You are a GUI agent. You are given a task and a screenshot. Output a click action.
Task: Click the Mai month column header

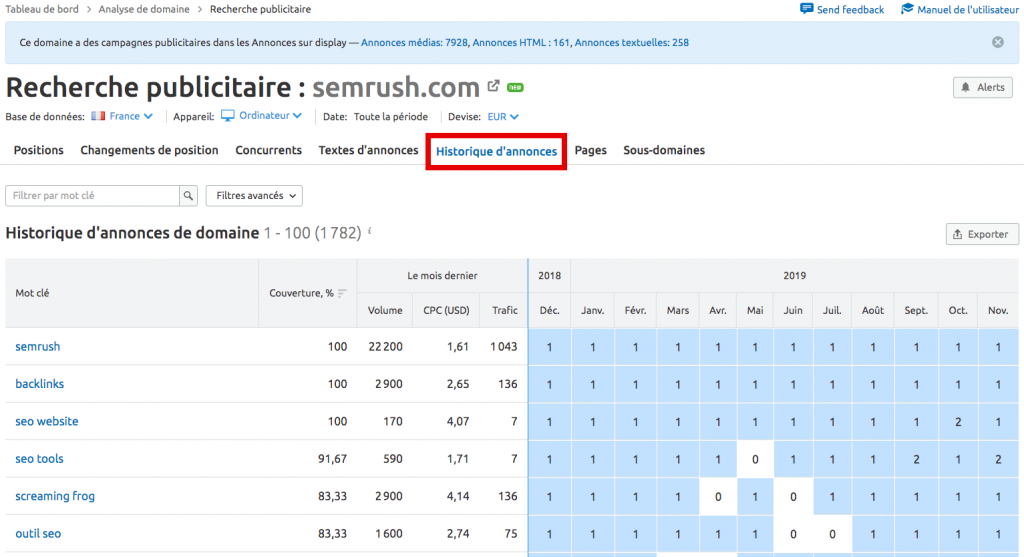755,310
